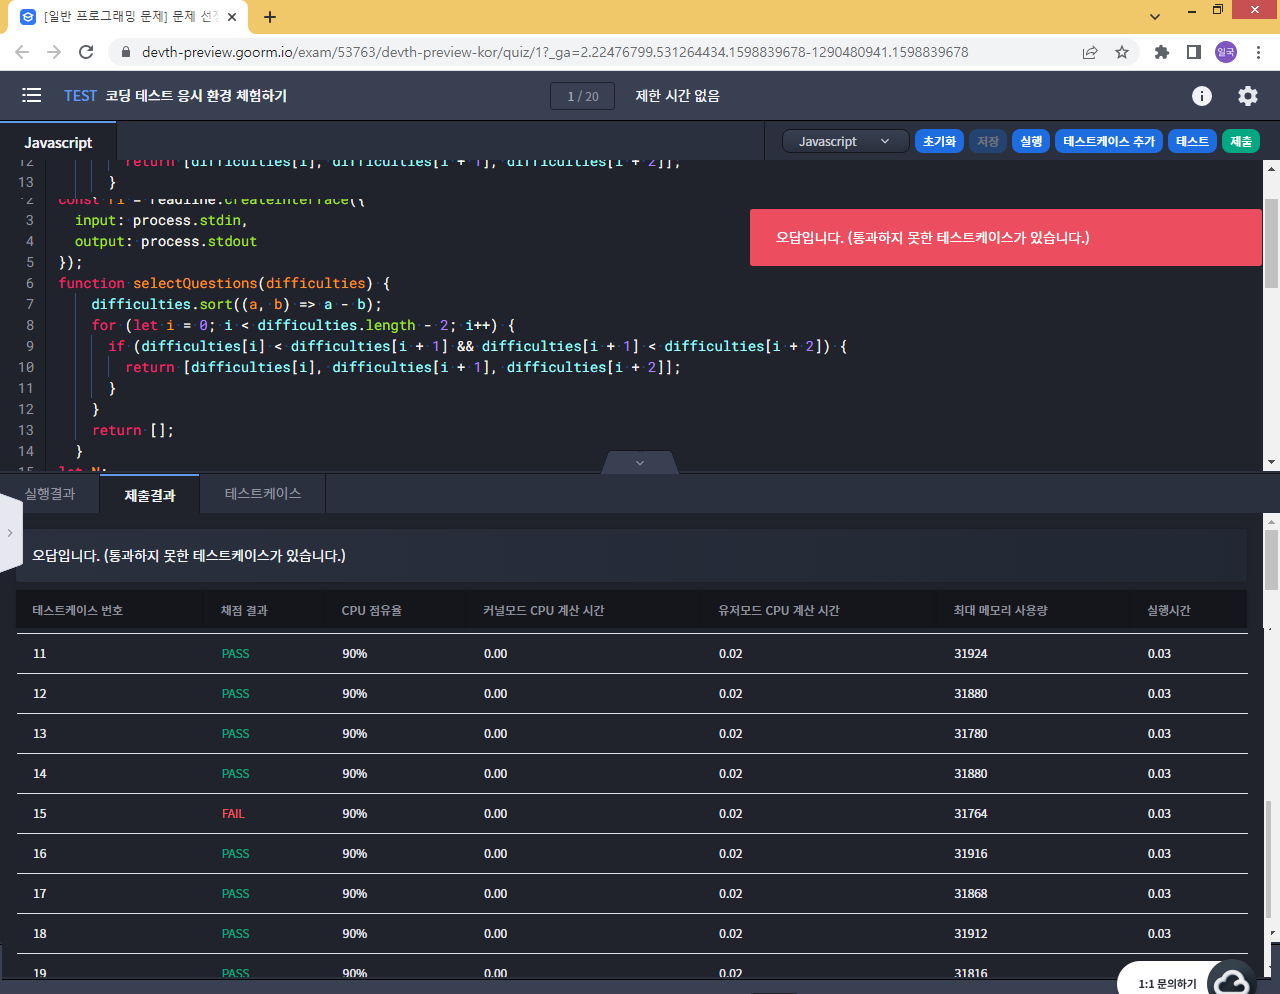
Task: Open the hamburger menu icon
Action: pyautogui.click(x=32, y=95)
